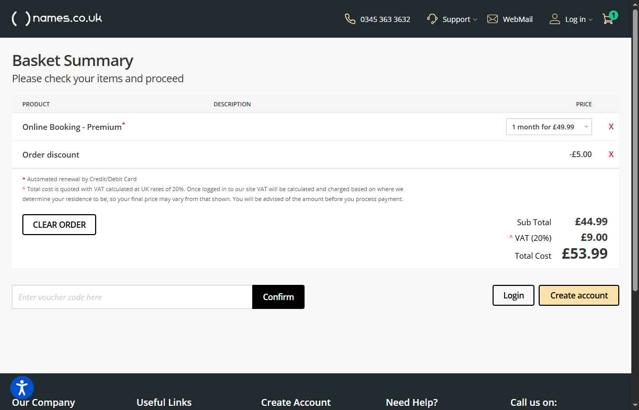The width and height of the screenshot is (639, 410).
Task: Click the page vertical scrollbar
Action: click(x=635, y=151)
